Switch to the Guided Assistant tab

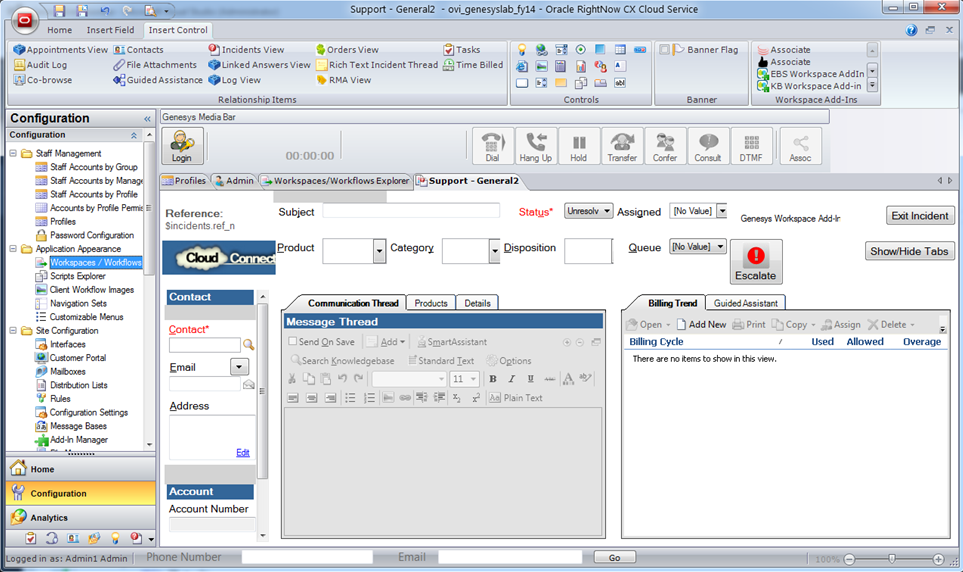click(x=745, y=303)
